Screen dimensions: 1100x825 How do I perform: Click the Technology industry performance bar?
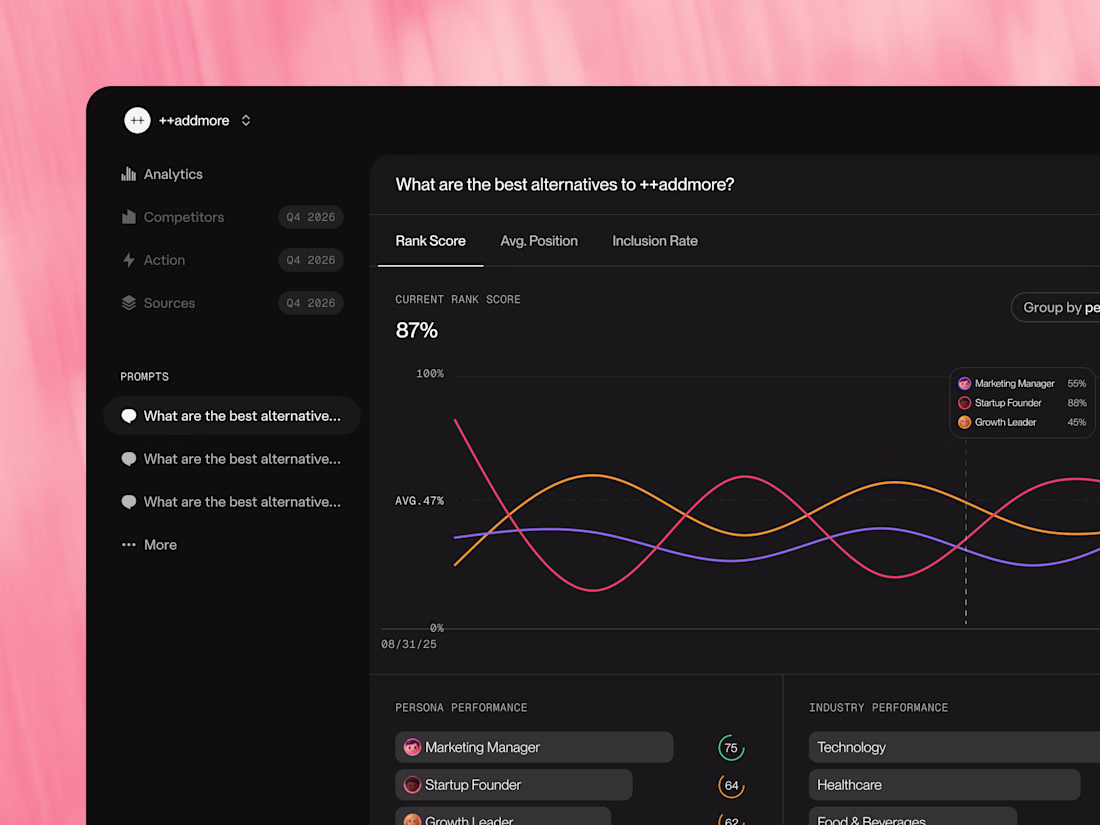(954, 747)
